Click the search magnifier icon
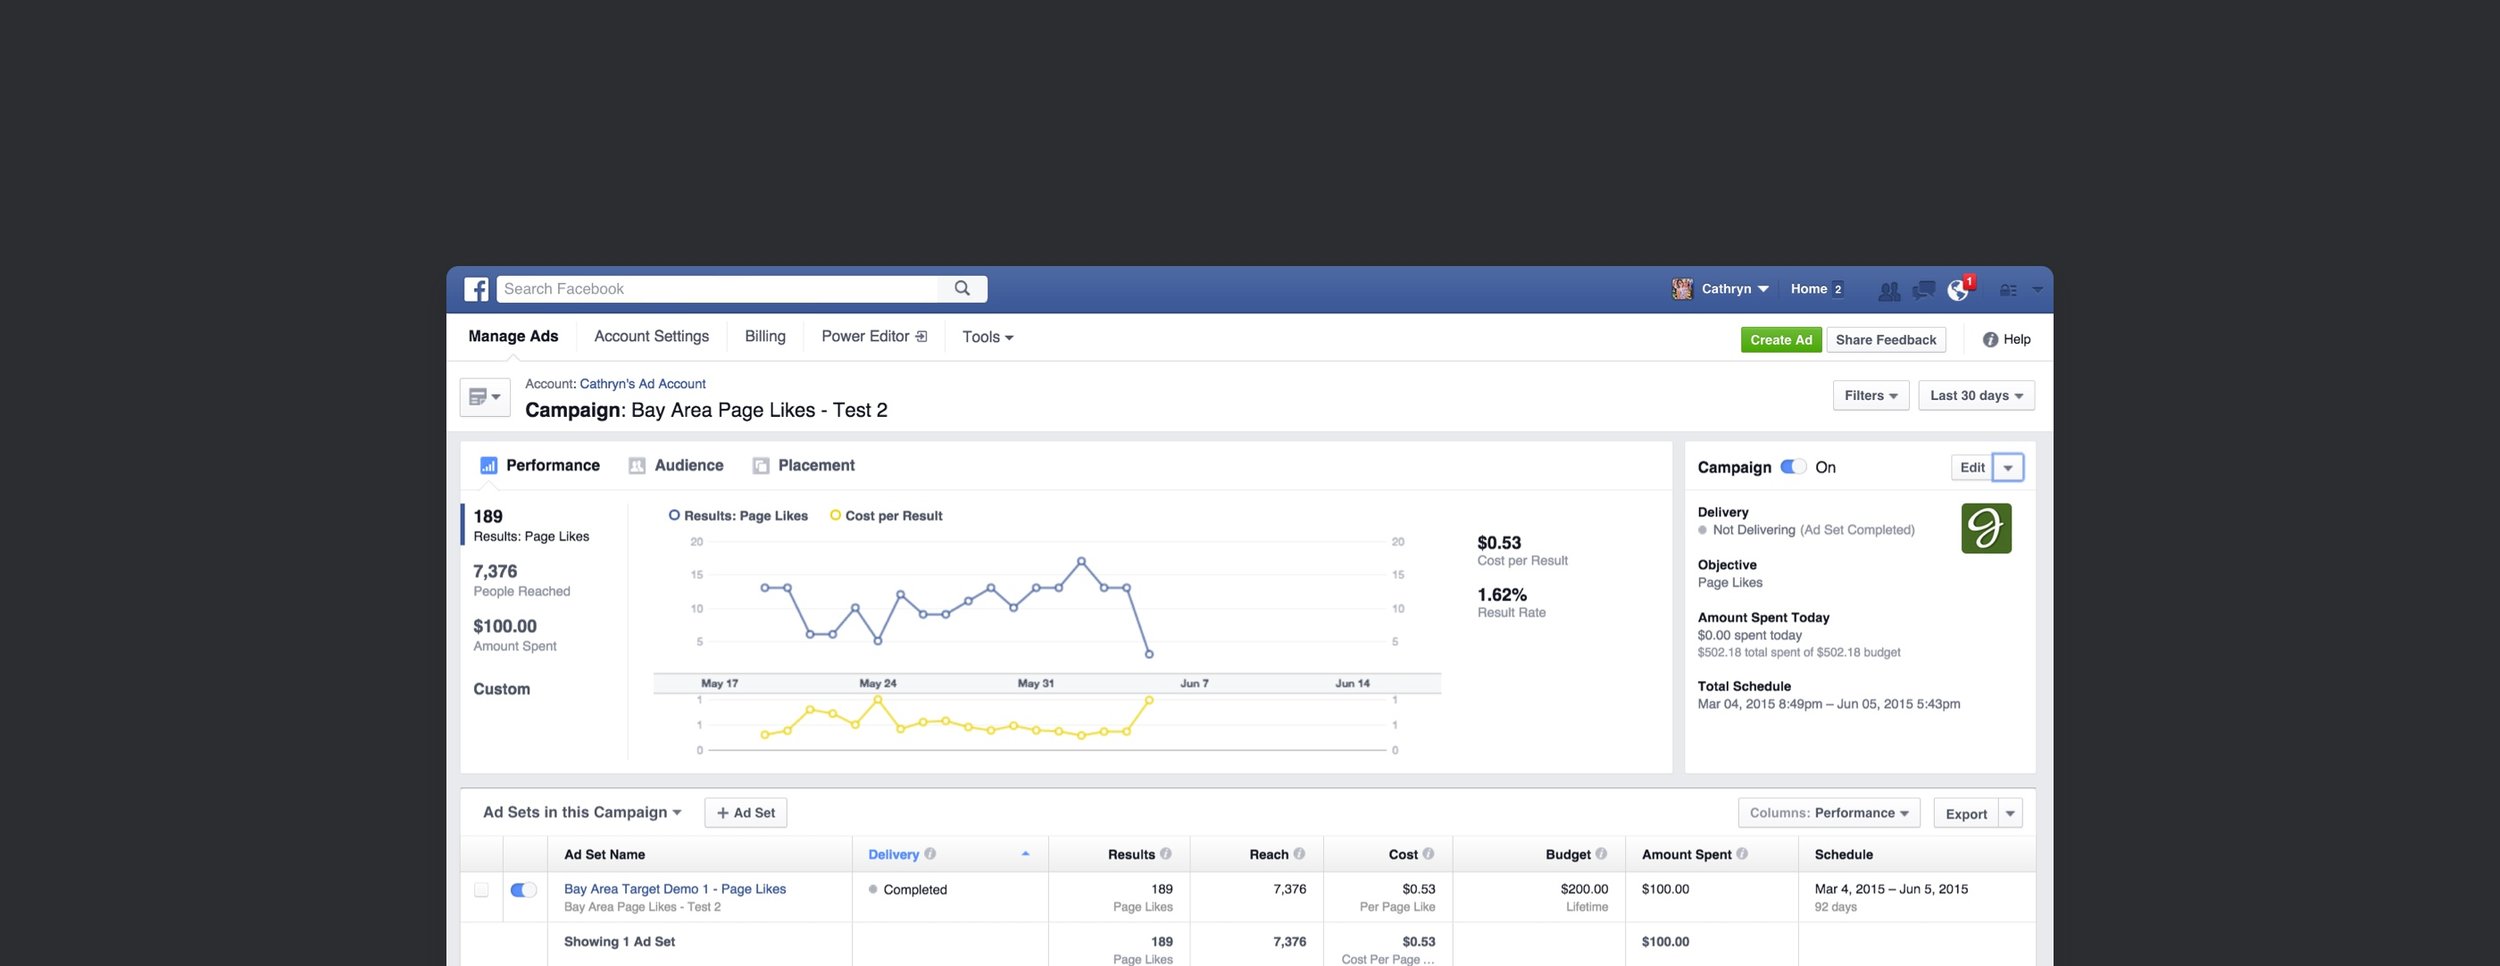The width and height of the screenshot is (2500, 966). pyautogui.click(x=962, y=289)
